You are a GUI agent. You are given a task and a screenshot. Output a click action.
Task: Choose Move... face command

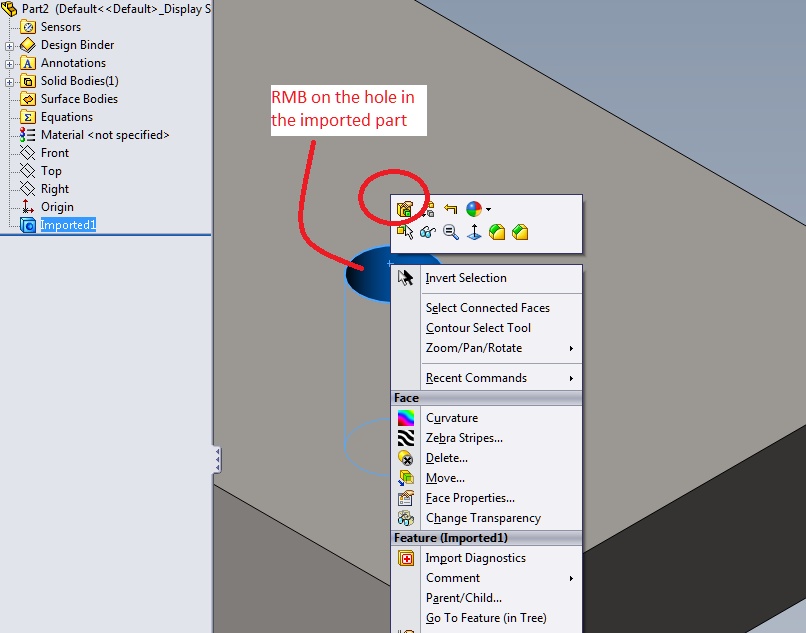(486, 478)
